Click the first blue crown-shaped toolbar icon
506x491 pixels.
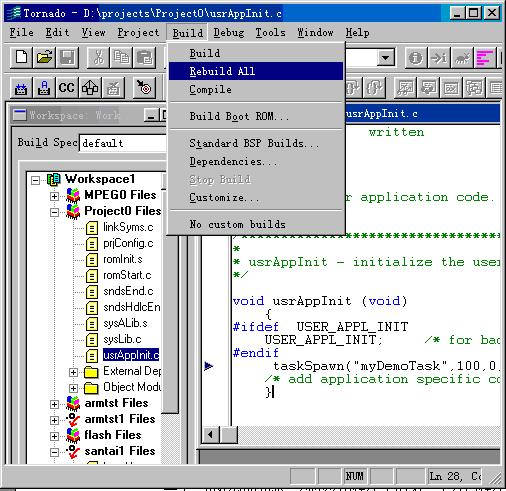[x=21, y=88]
